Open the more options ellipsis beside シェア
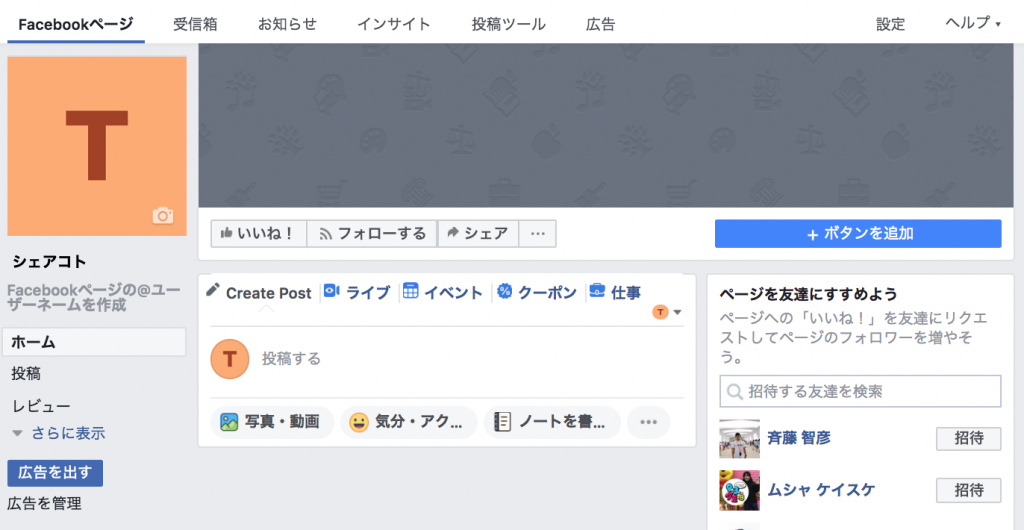 [537, 234]
